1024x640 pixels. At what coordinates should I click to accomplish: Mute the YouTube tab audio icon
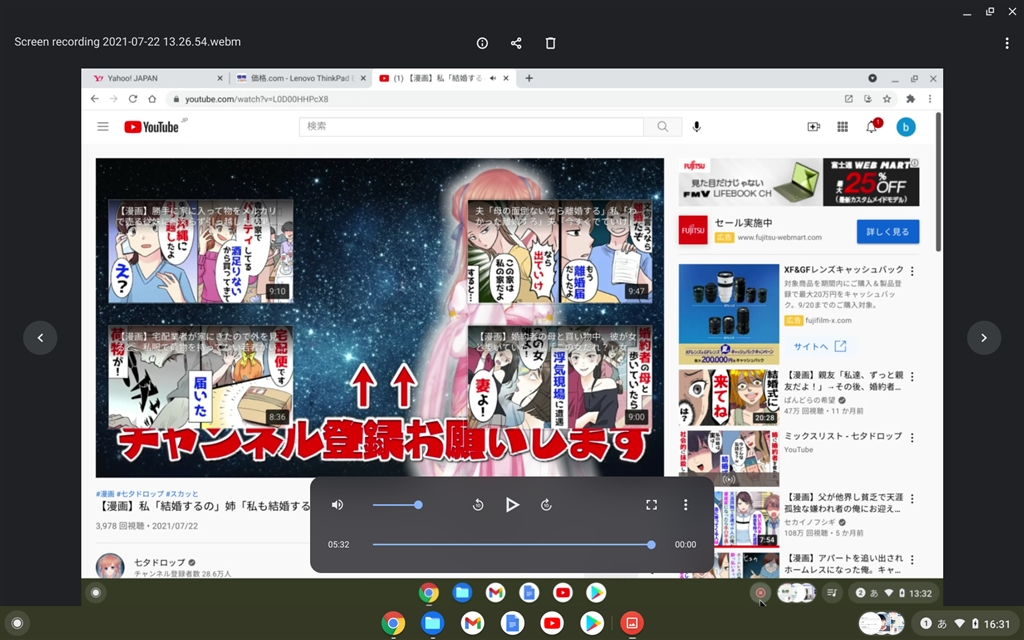click(492, 78)
